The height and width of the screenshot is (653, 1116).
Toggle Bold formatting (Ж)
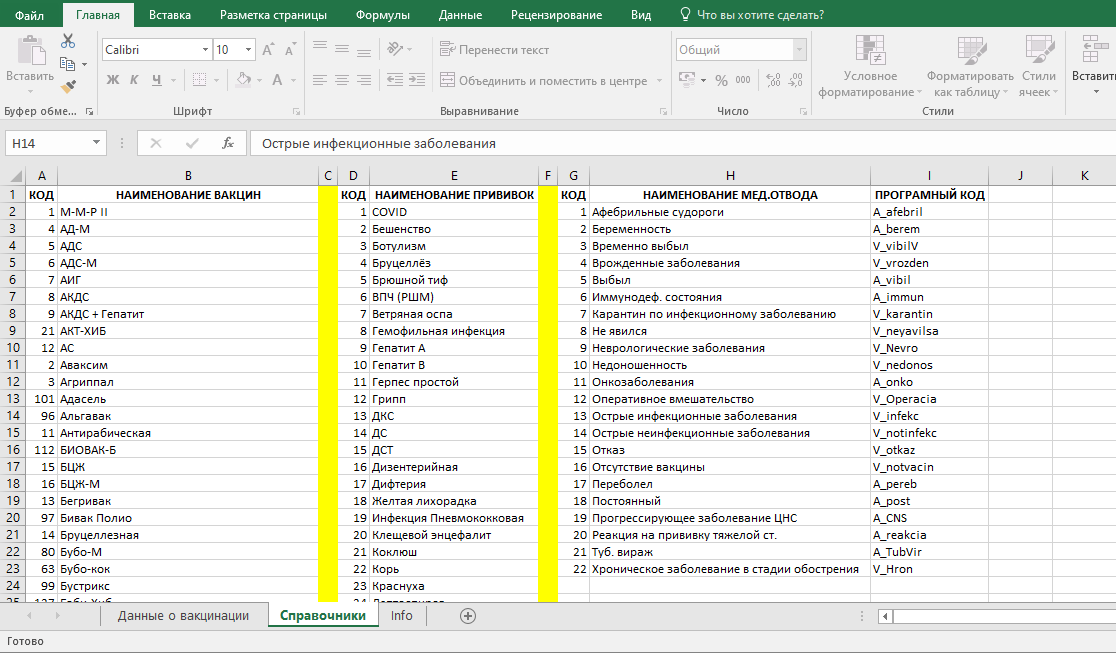click(112, 80)
